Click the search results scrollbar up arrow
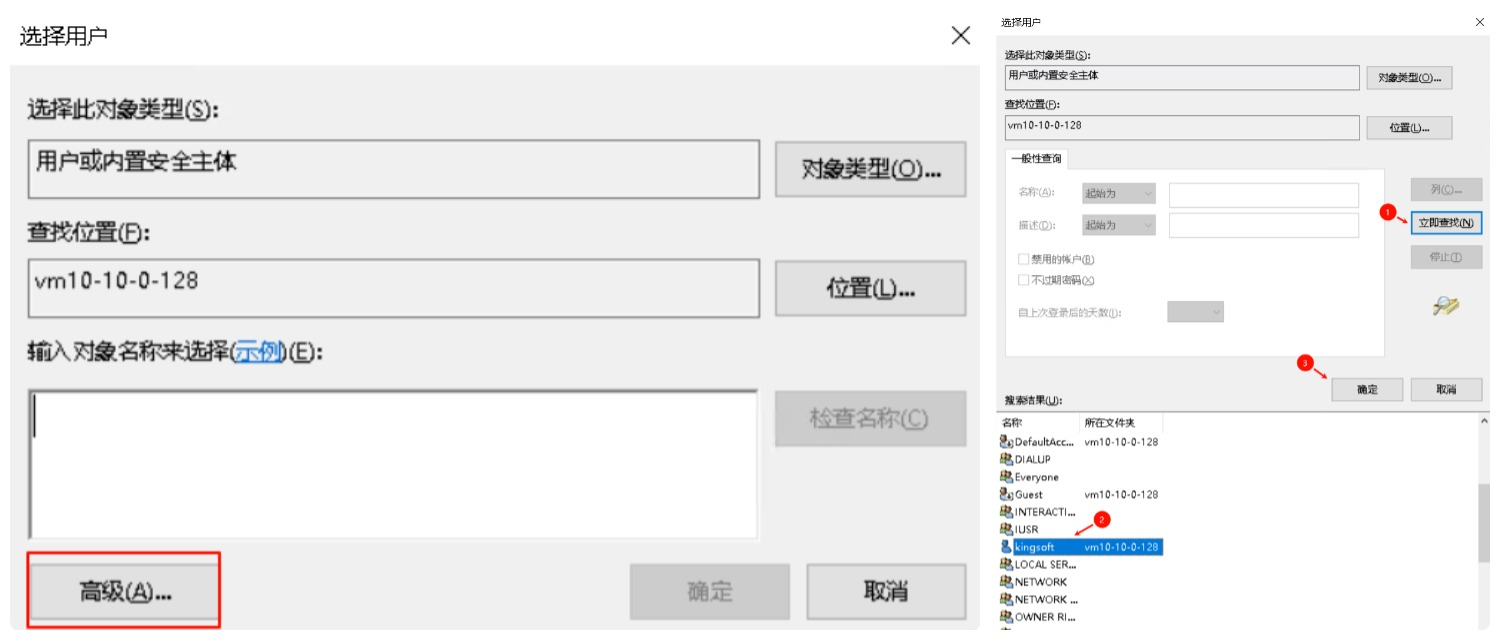This screenshot has height=639, width=1500. coord(1484,422)
